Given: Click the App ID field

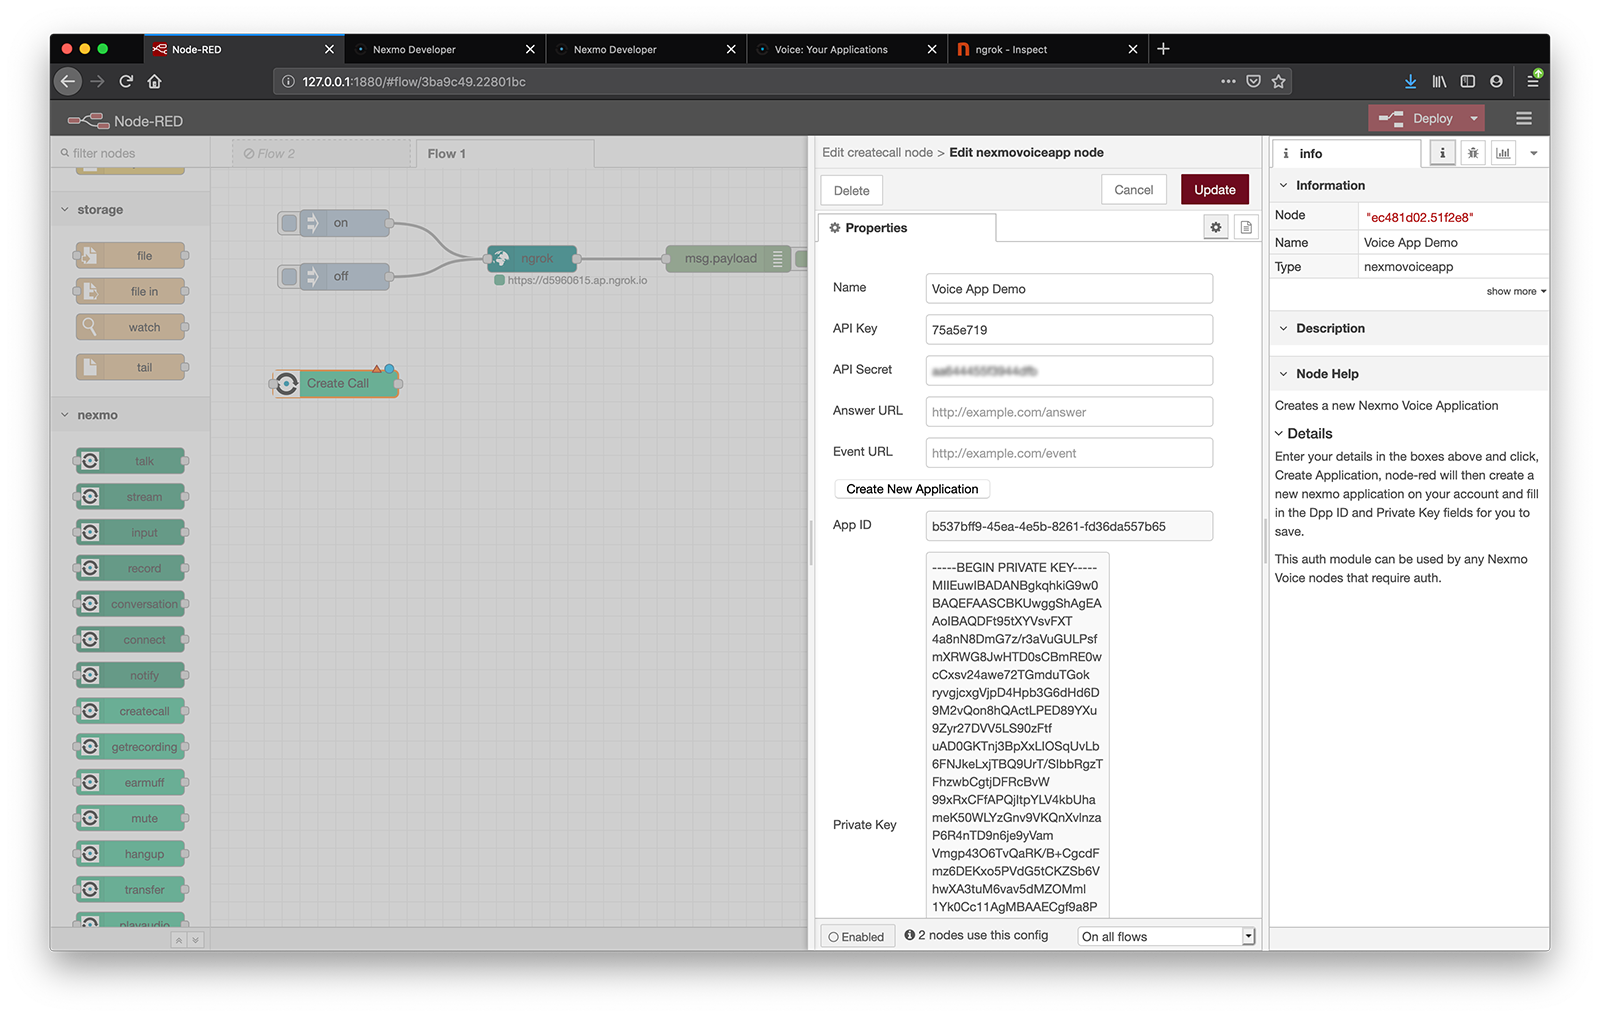Looking at the screenshot, I should [x=1069, y=526].
